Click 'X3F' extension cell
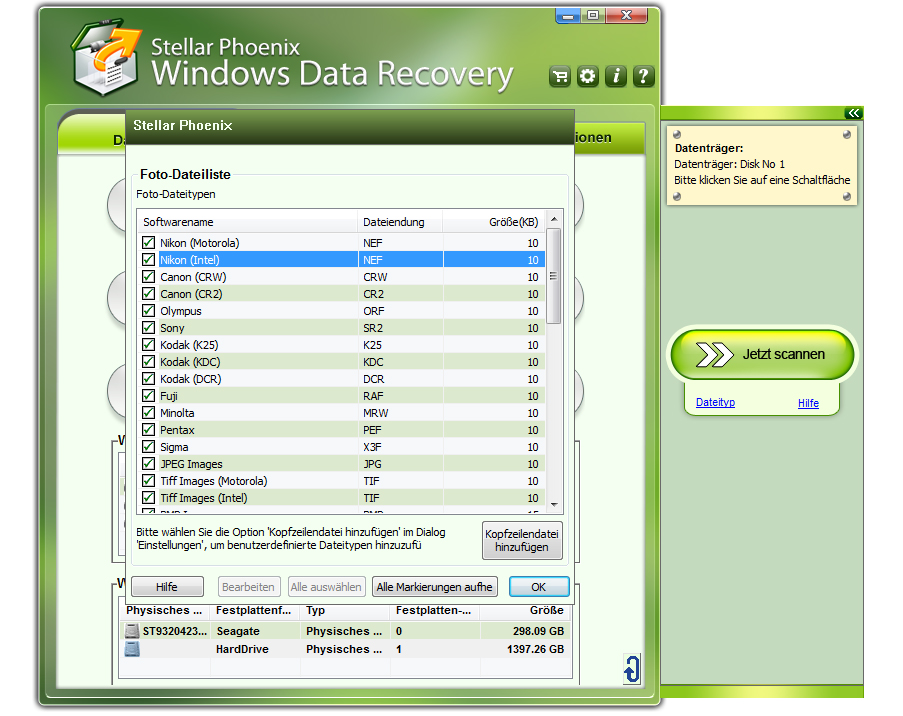The image size is (903, 716). coord(372,447)
